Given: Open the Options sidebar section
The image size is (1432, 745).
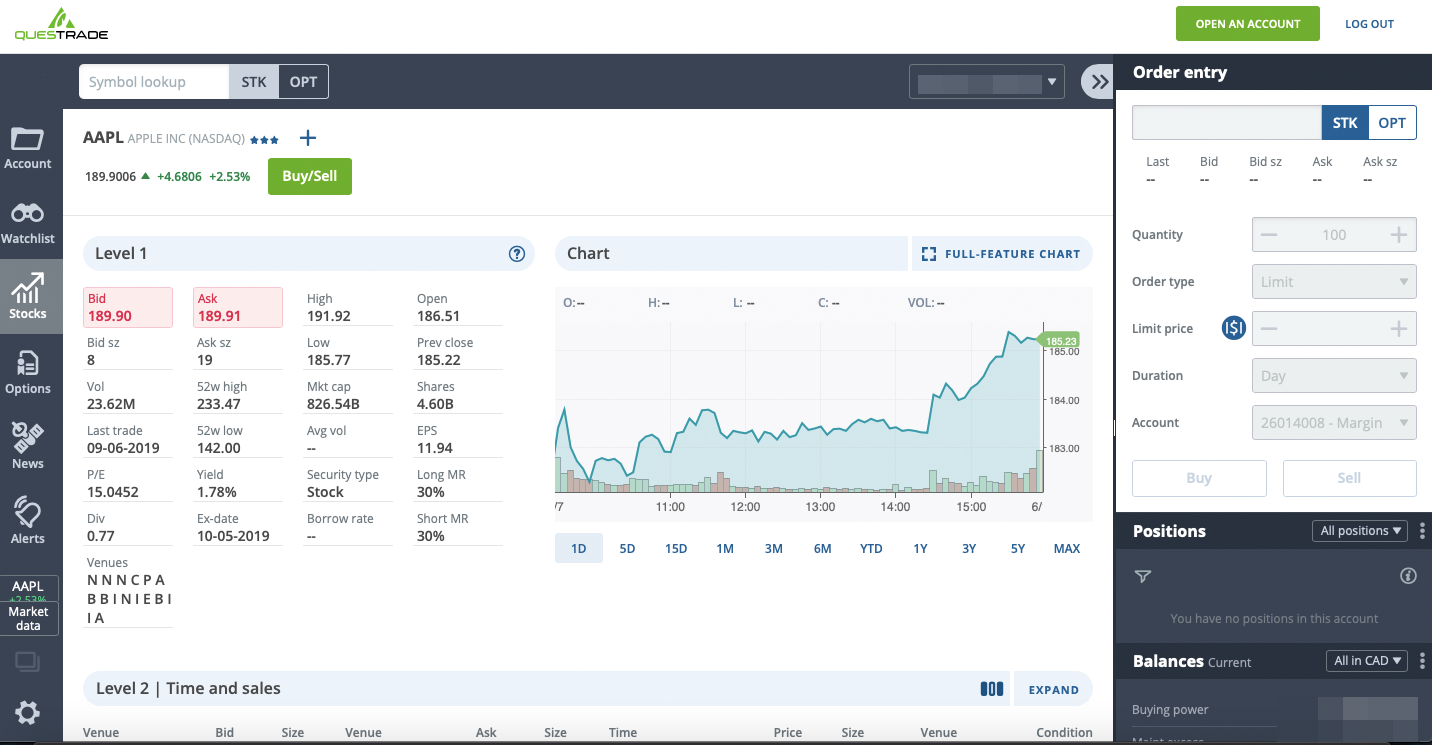Looking at the screenshot, I should tap(28, 372).
